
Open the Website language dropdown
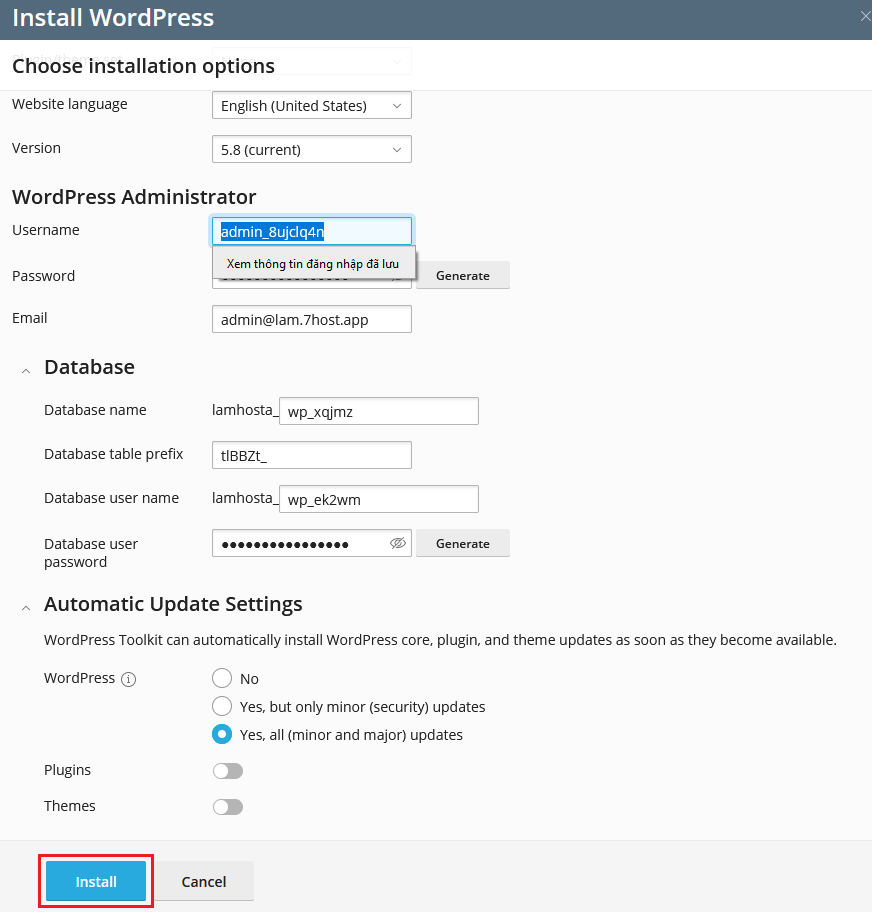click(312, 105)
